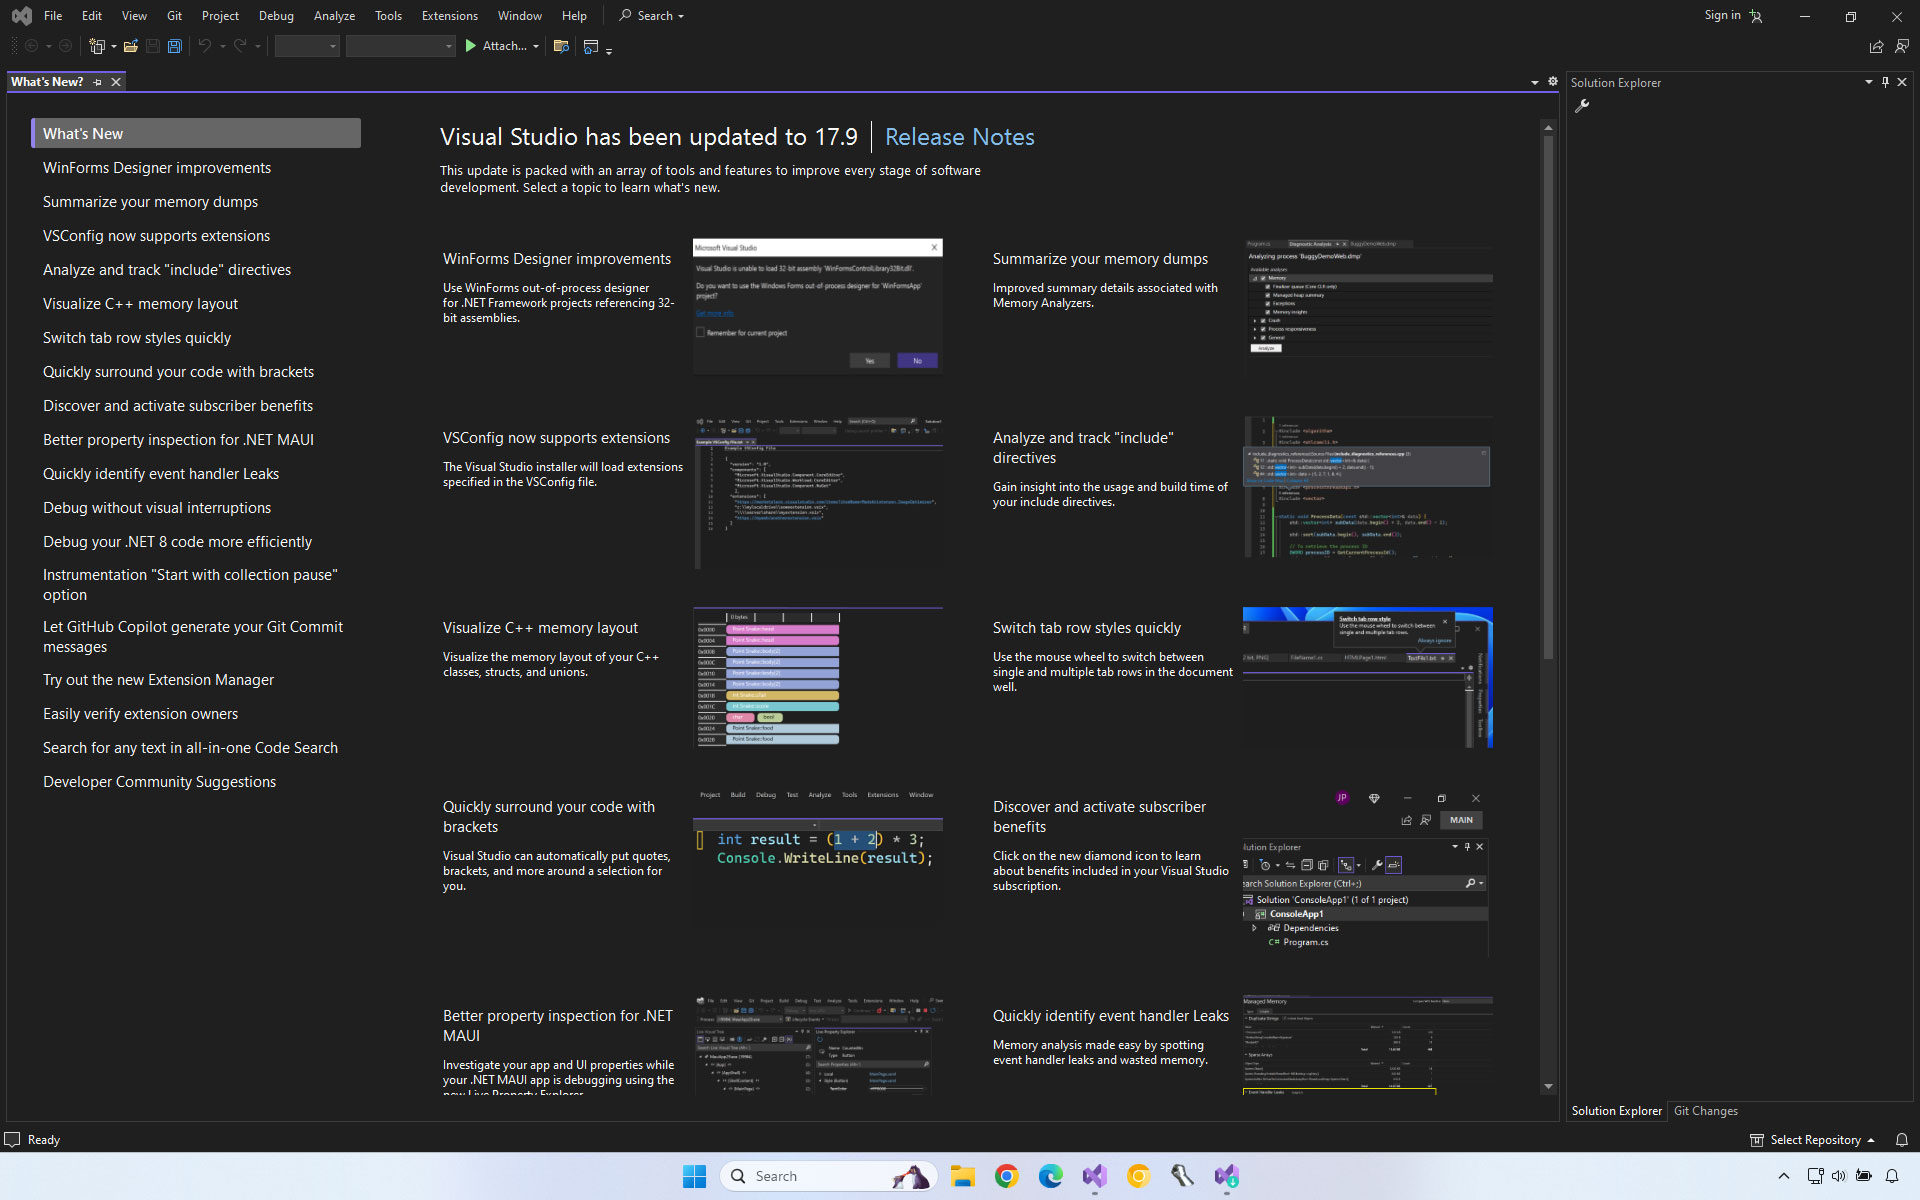Select 'Developer Community Suggestions' in sidebar

point(159,782)
